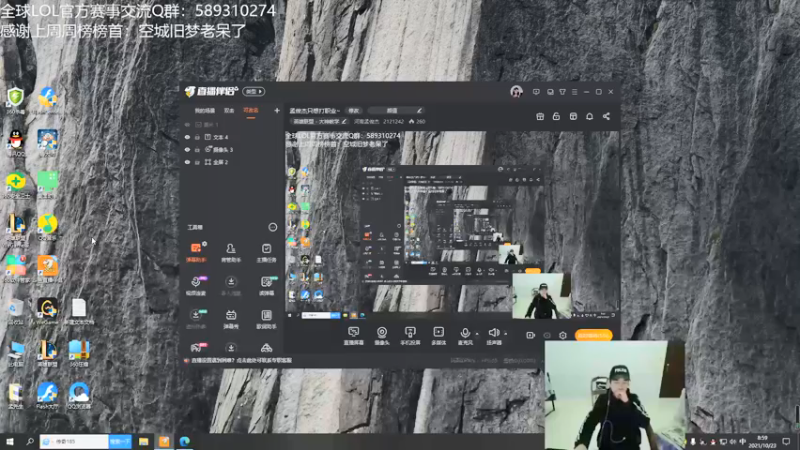The image size is (800, 450).
Task: Open the main menu hamburger icon
Action: point(574,92)
